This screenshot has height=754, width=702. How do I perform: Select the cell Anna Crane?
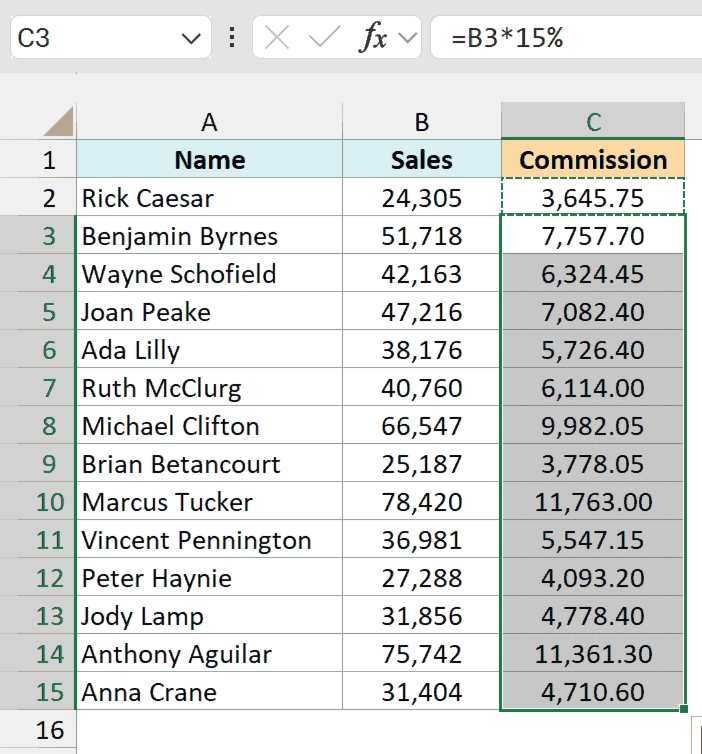209,691
